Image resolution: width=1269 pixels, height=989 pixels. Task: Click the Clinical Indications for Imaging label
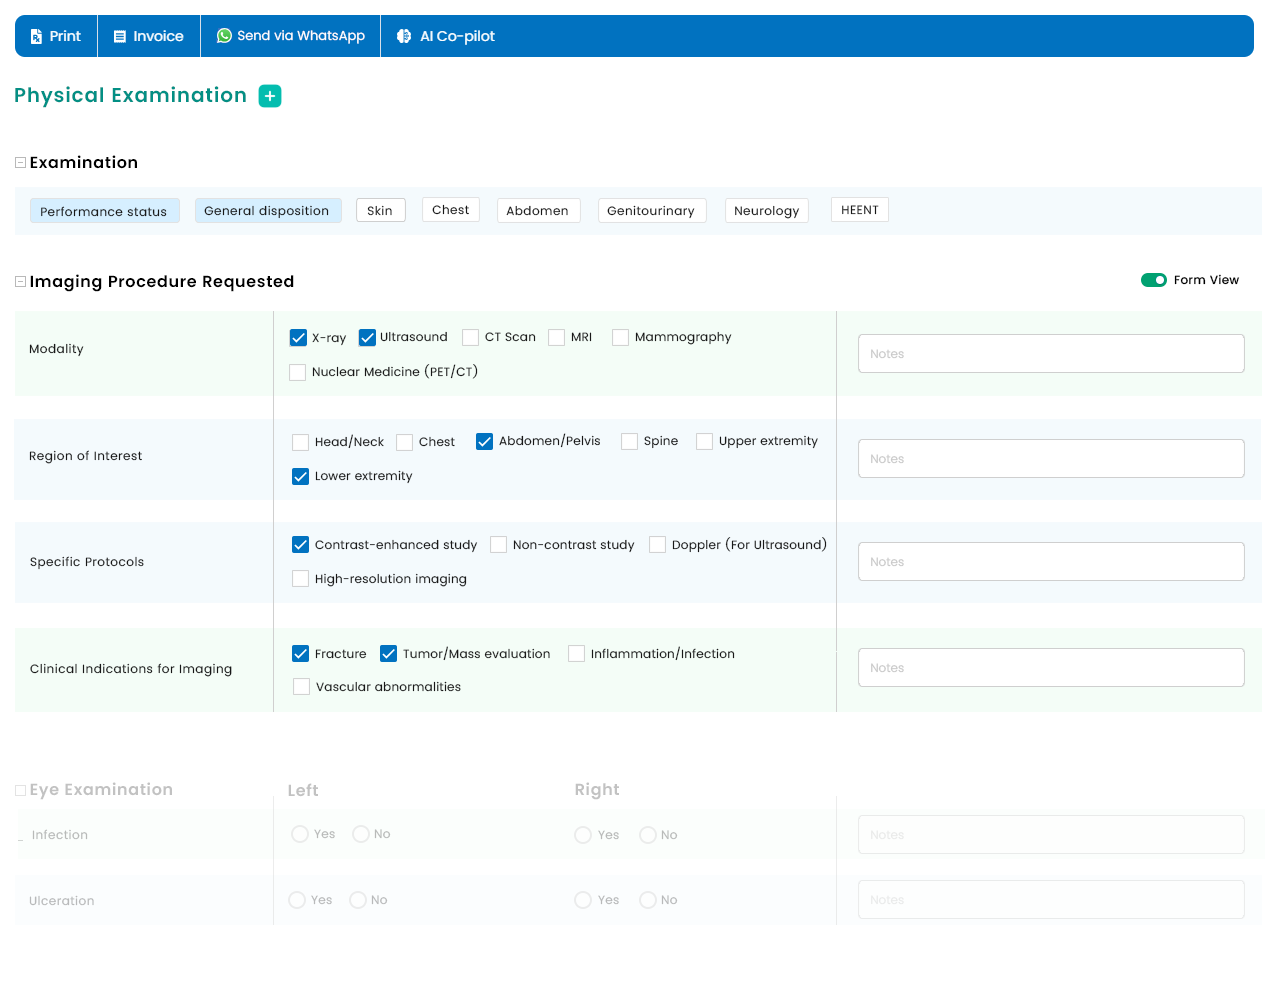tap(131, 669)
